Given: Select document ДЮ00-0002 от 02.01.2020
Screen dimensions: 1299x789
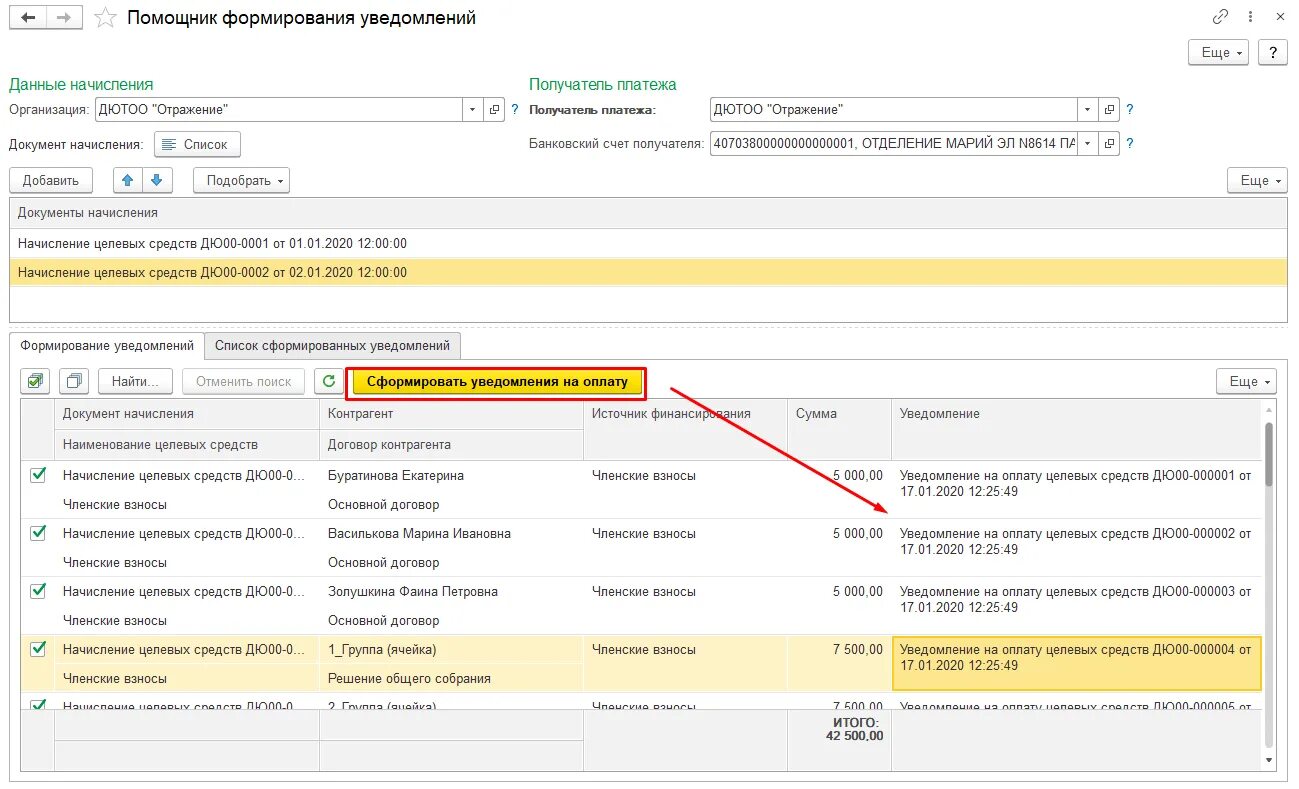Looking at the screenshot, I should [648, 272].
